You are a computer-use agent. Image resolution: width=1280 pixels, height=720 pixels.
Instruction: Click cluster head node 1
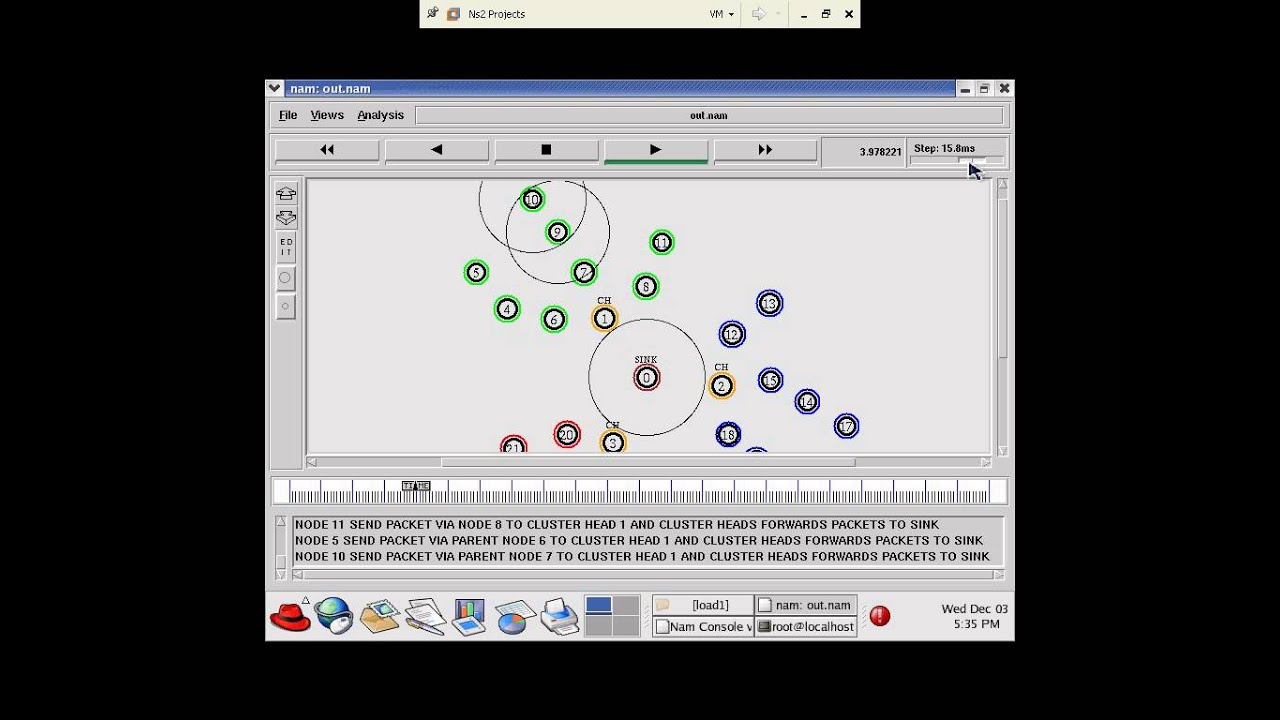coord(604,319)
